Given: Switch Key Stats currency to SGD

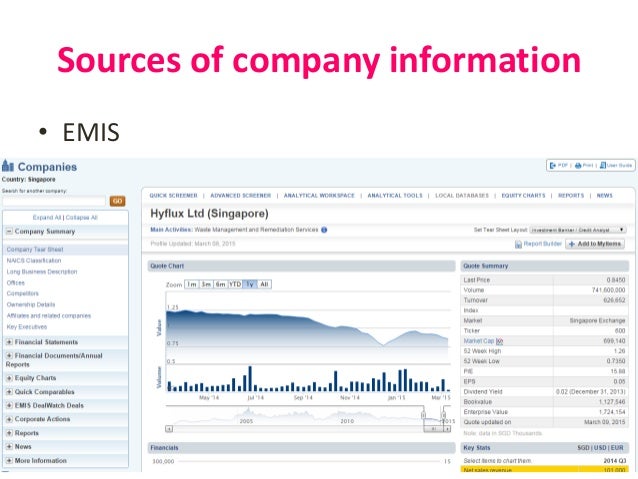Looking at the screenshot, I should 583,448.
